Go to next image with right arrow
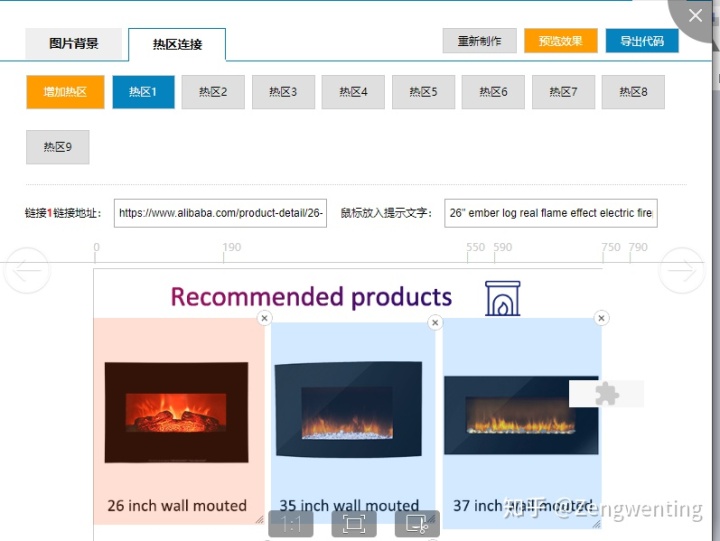The image size is (720, 541). click(681, 270)
